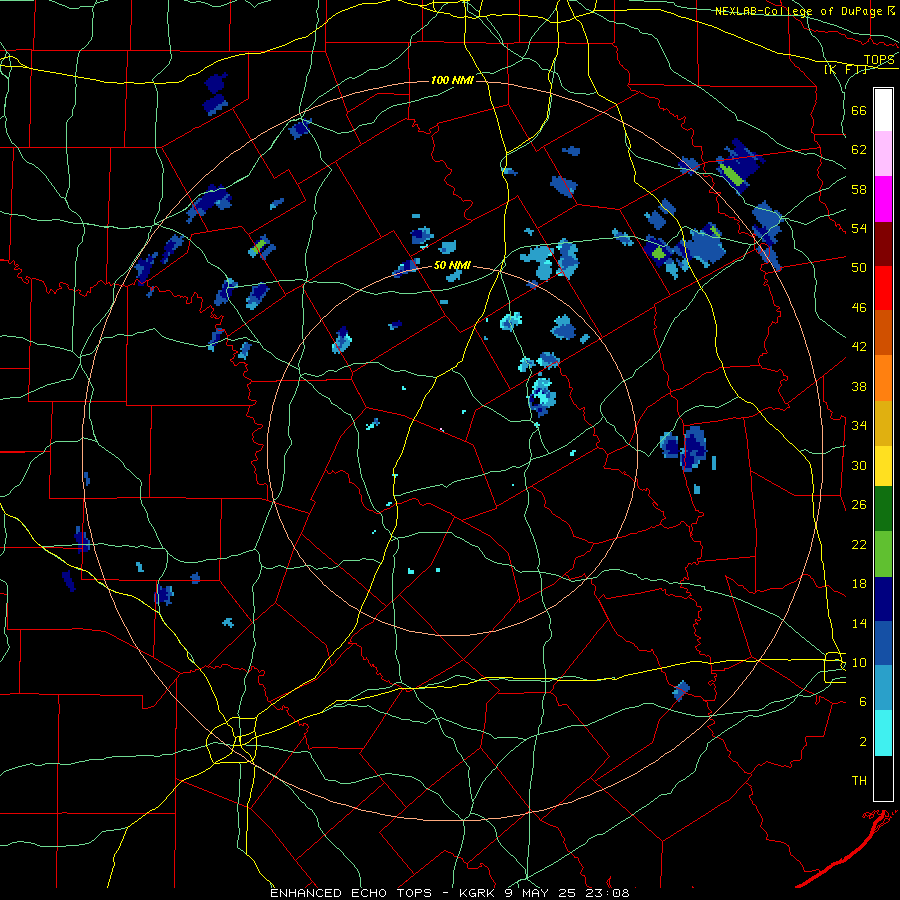Image resolution: width=900 pixels, height=900 pixels.
Task: Click the 10 value on the scale
Action: pos(859,662)
